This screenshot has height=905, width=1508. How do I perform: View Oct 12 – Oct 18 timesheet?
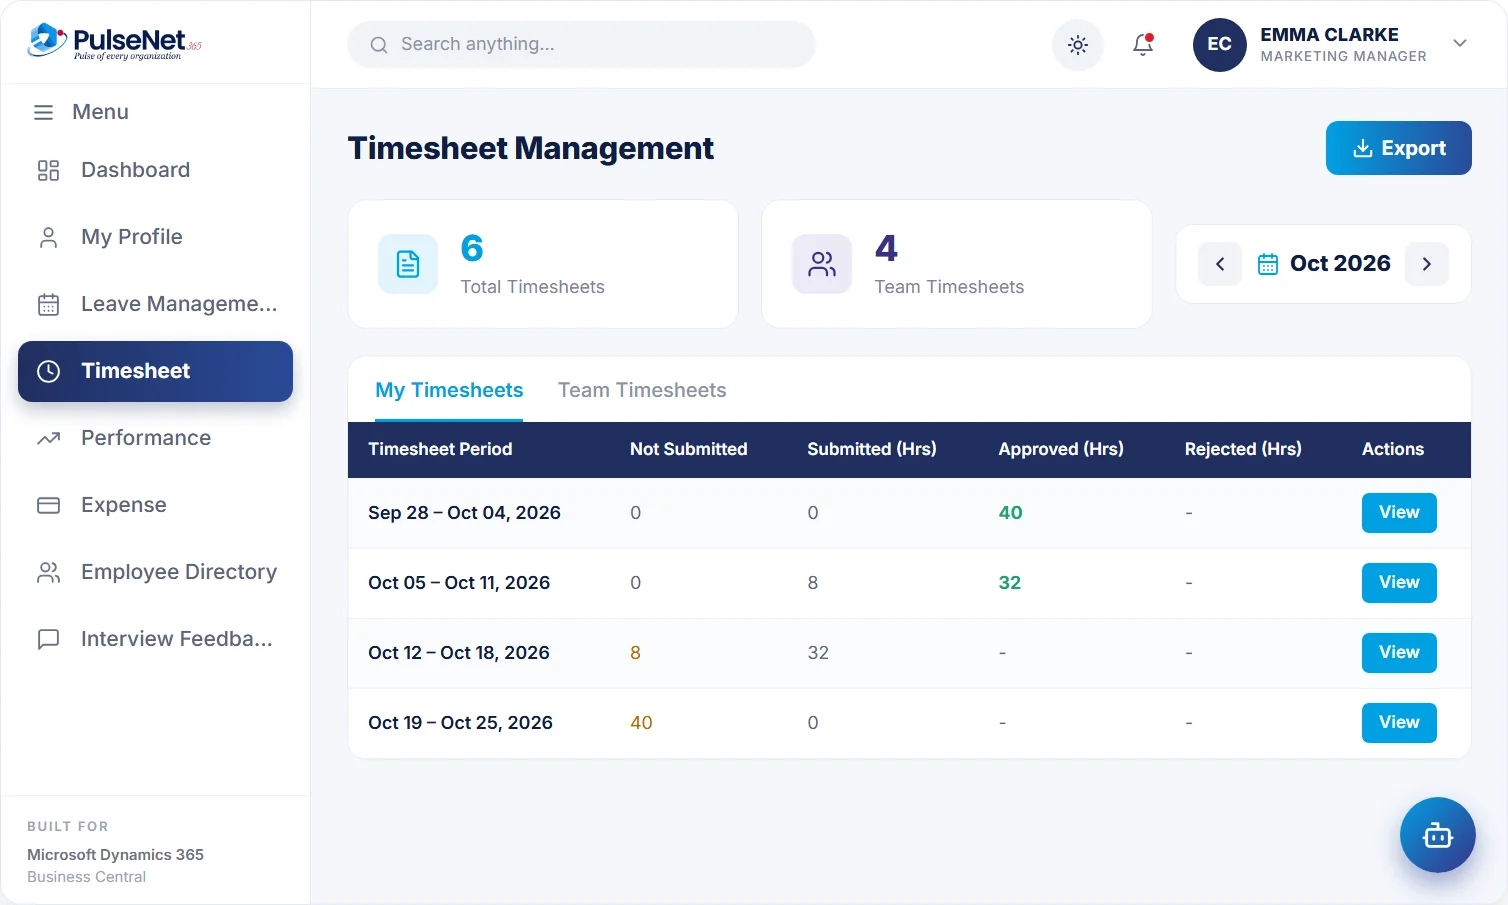tap(1399, 652)
